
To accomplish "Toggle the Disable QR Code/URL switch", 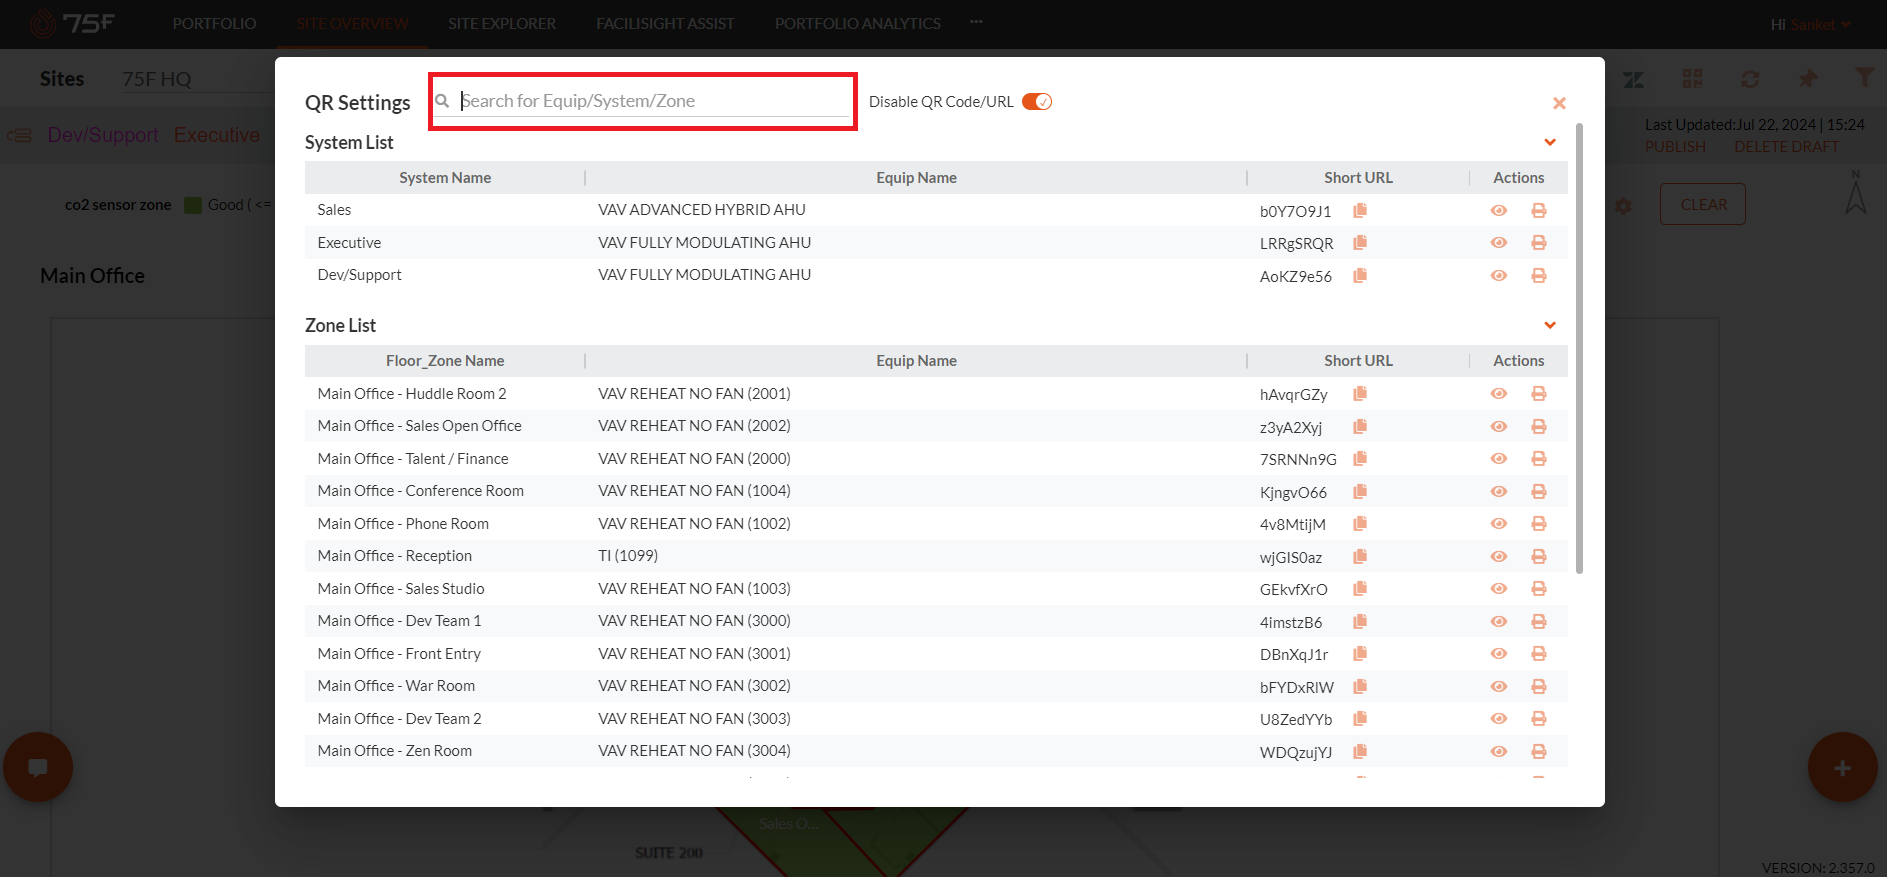I will point(1037,102).
